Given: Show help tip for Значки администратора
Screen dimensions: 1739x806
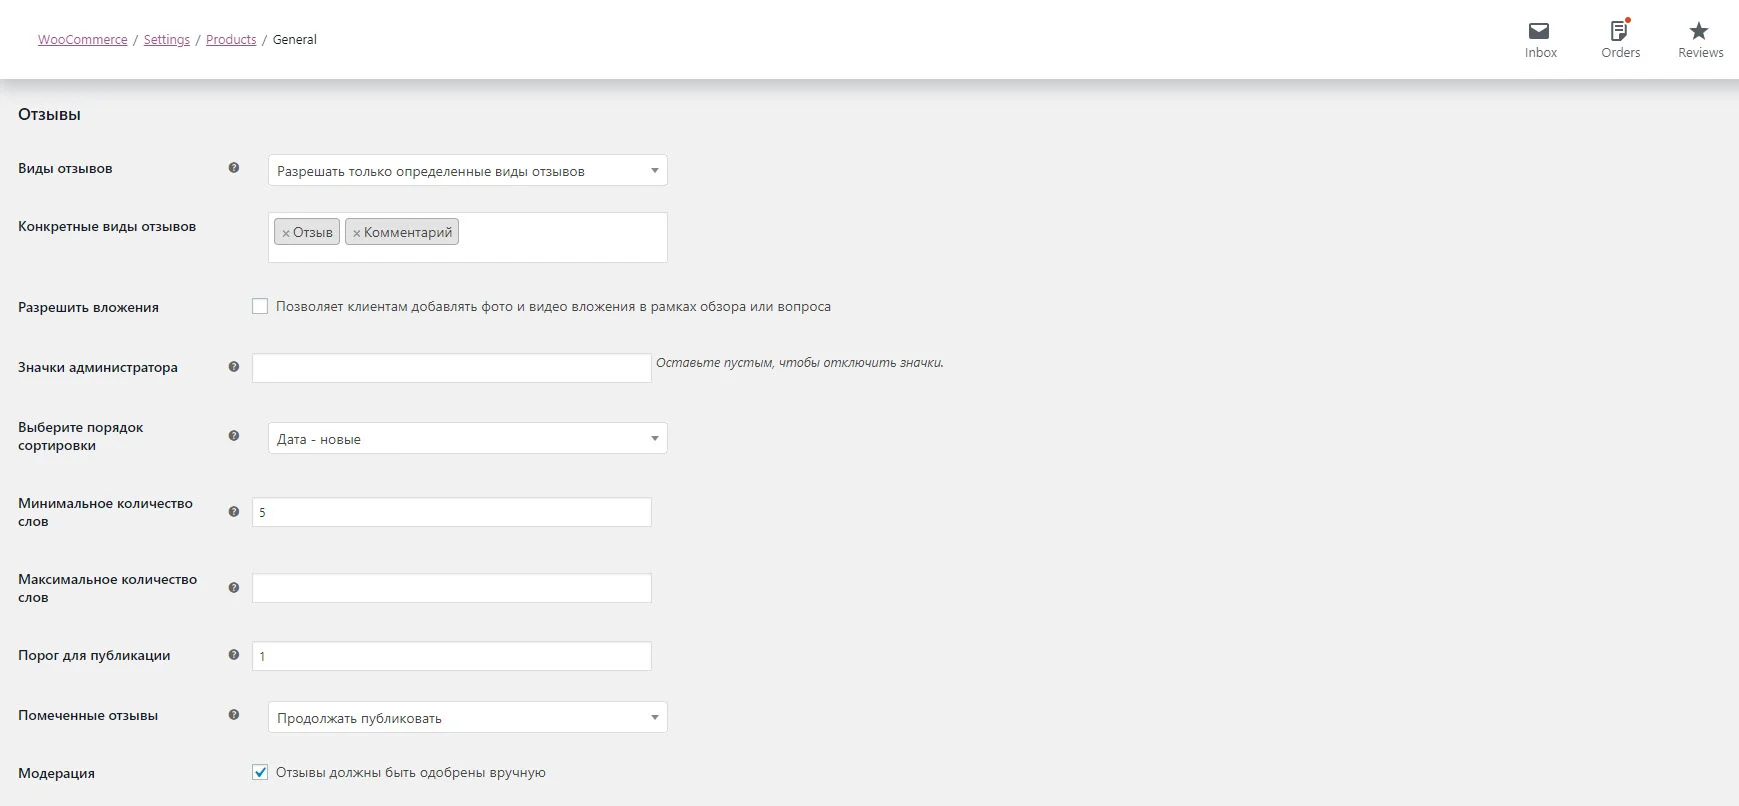Looking at the screenshot, I should coord(234,367).
